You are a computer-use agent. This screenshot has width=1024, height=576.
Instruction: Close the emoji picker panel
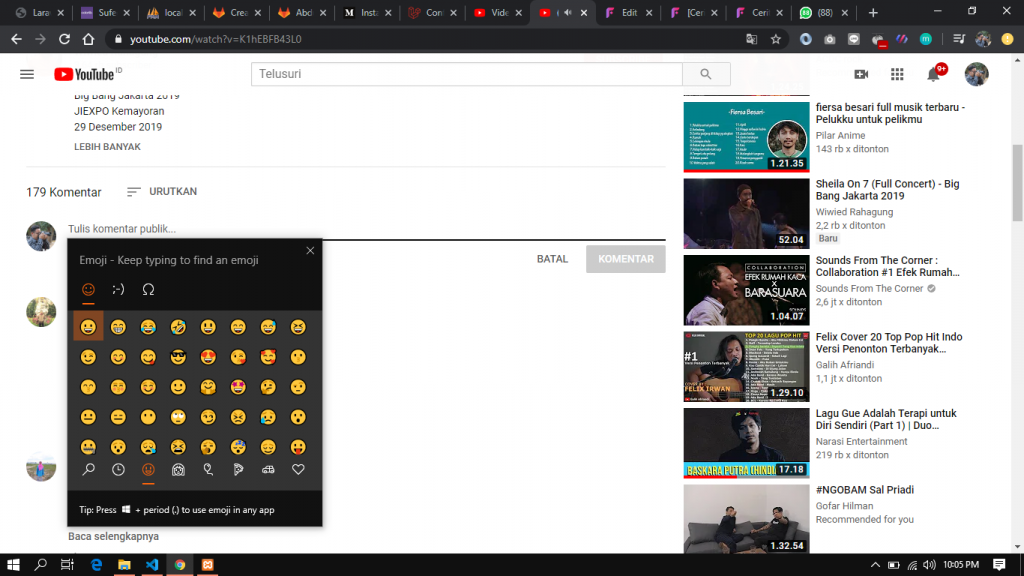tap(310, 251)
